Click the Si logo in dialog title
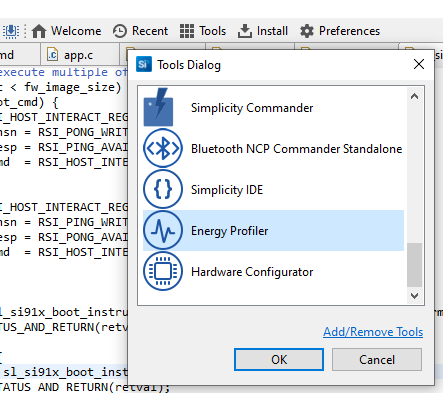 coord(144,64)
